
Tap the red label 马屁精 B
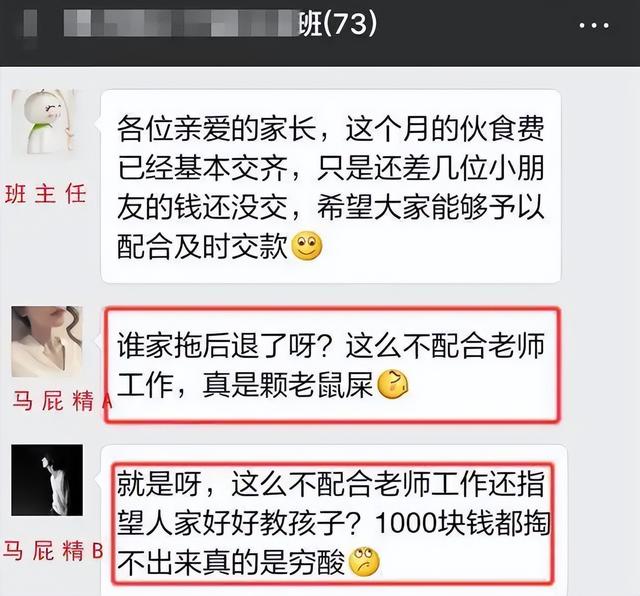point(53,550)
